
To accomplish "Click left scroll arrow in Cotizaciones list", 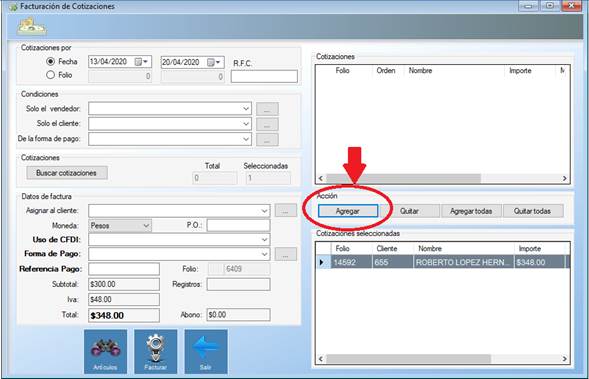I will tap(321, 178).
